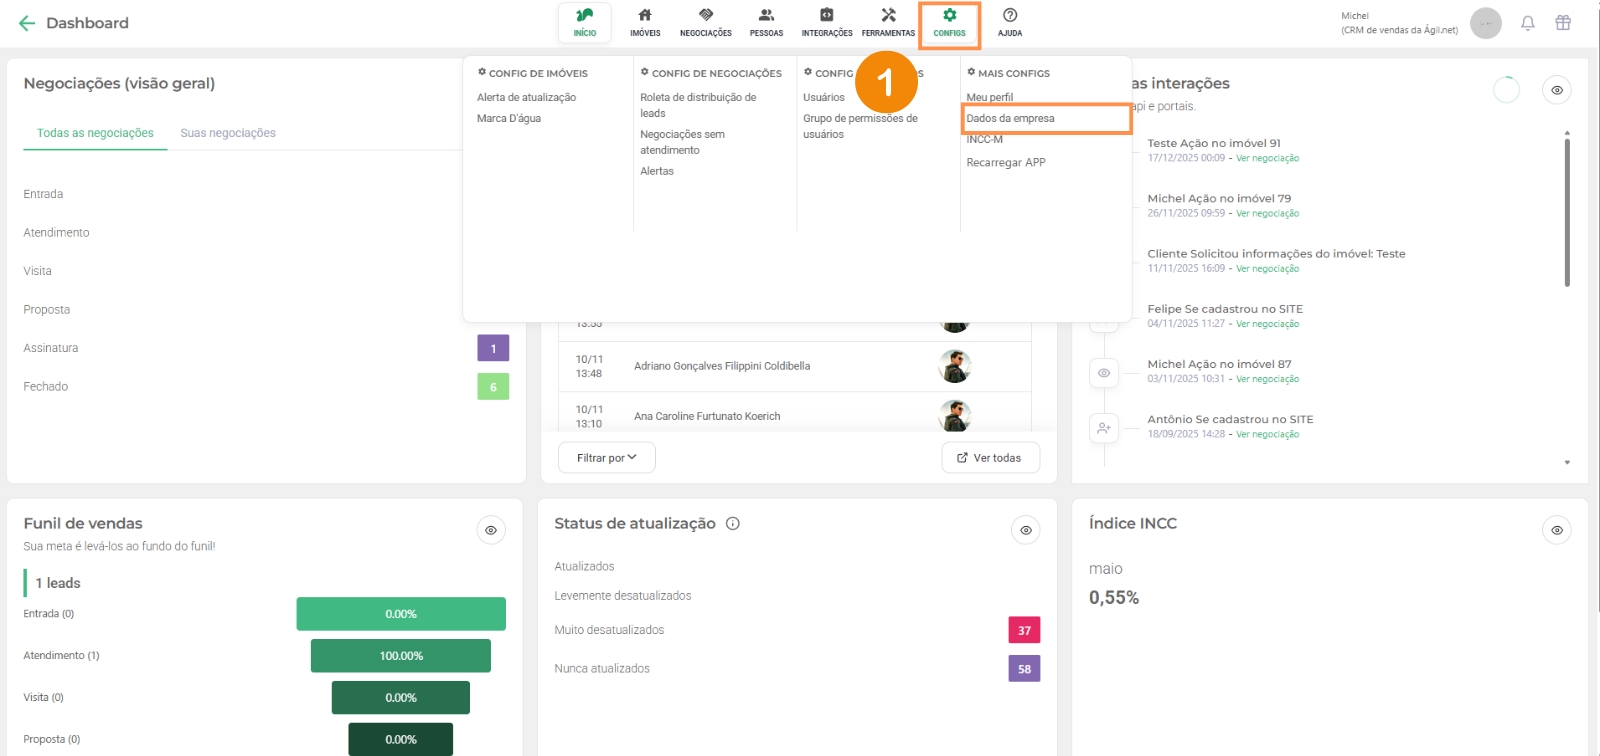Click the pink 37 Muito desatualizados badge

click(1024, 630)
